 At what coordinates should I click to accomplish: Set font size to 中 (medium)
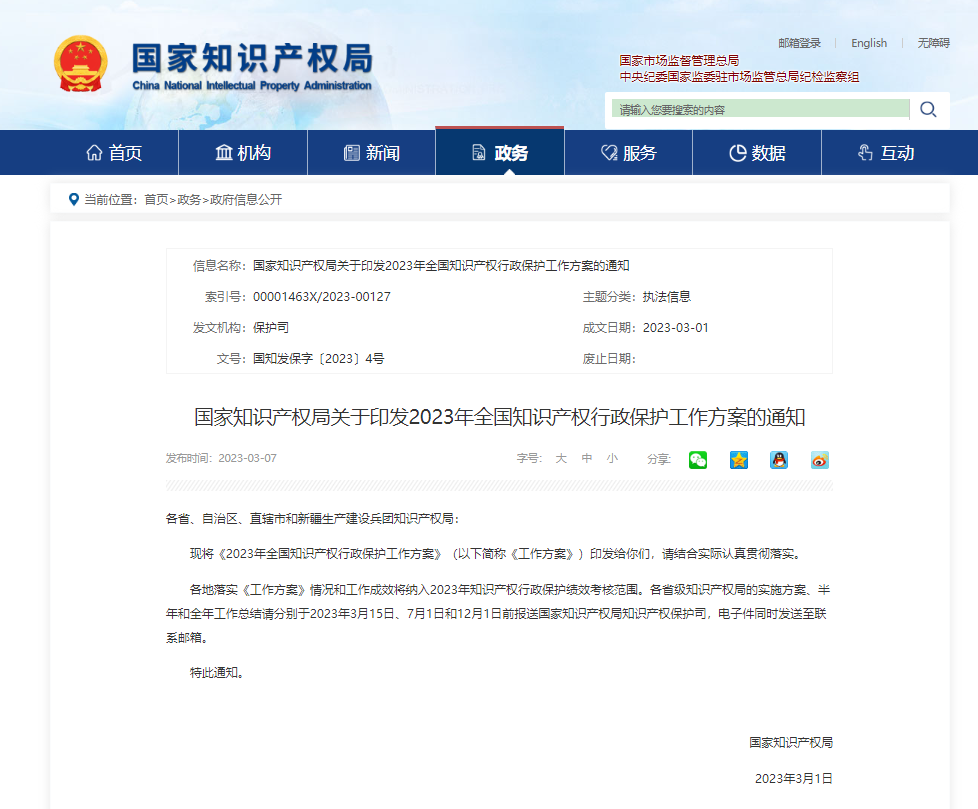pyautogui.click(x=587, y=458)
